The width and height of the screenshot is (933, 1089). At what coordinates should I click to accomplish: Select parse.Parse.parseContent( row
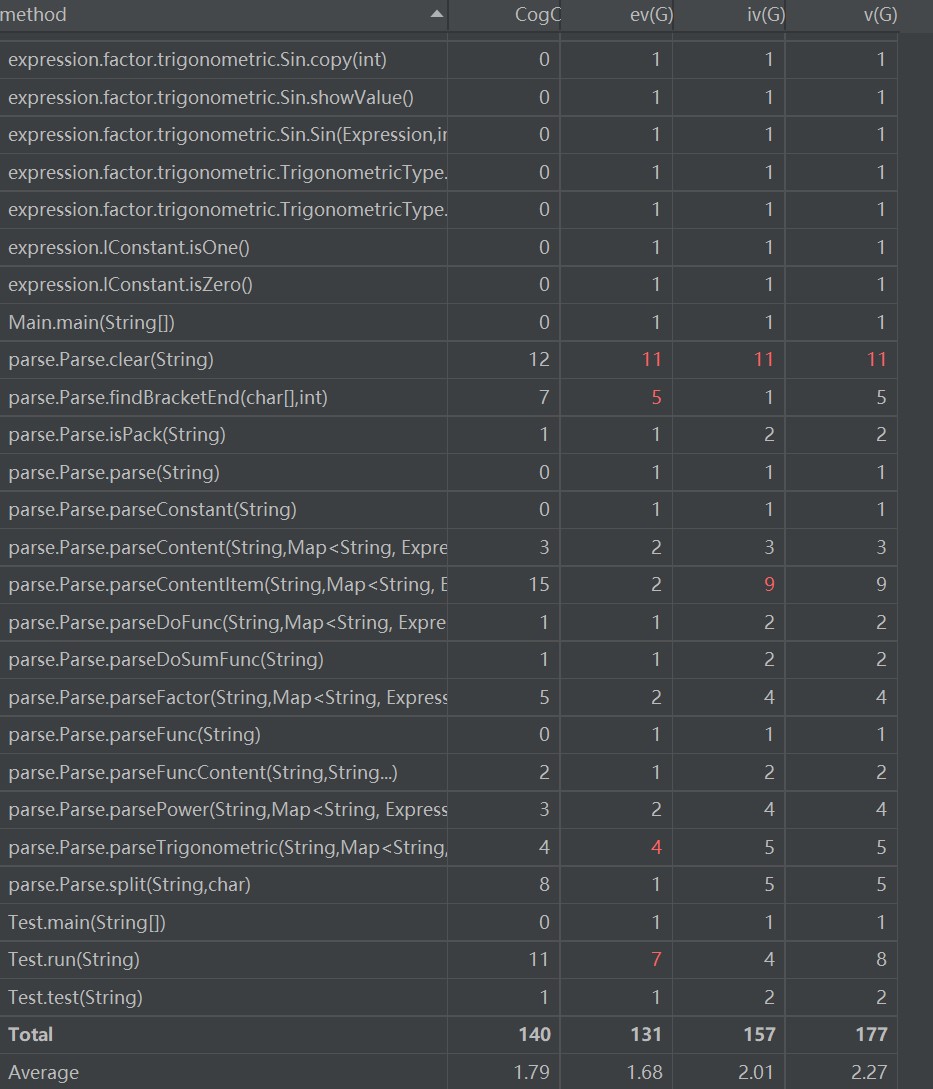click(449, 547)
